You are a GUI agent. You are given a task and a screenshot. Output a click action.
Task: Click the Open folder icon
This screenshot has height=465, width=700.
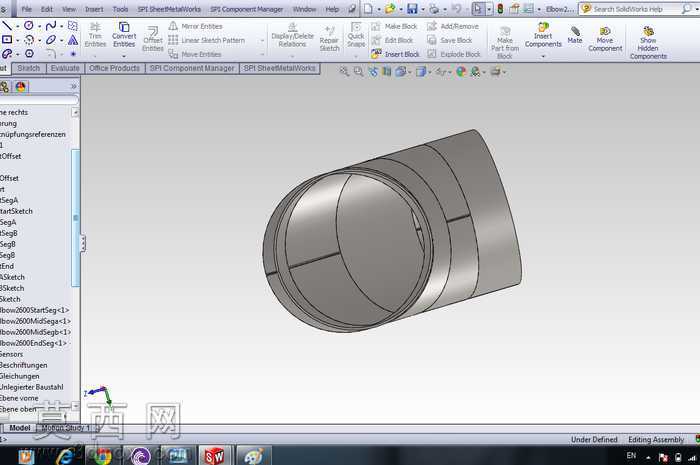click(x=390, y=8)
